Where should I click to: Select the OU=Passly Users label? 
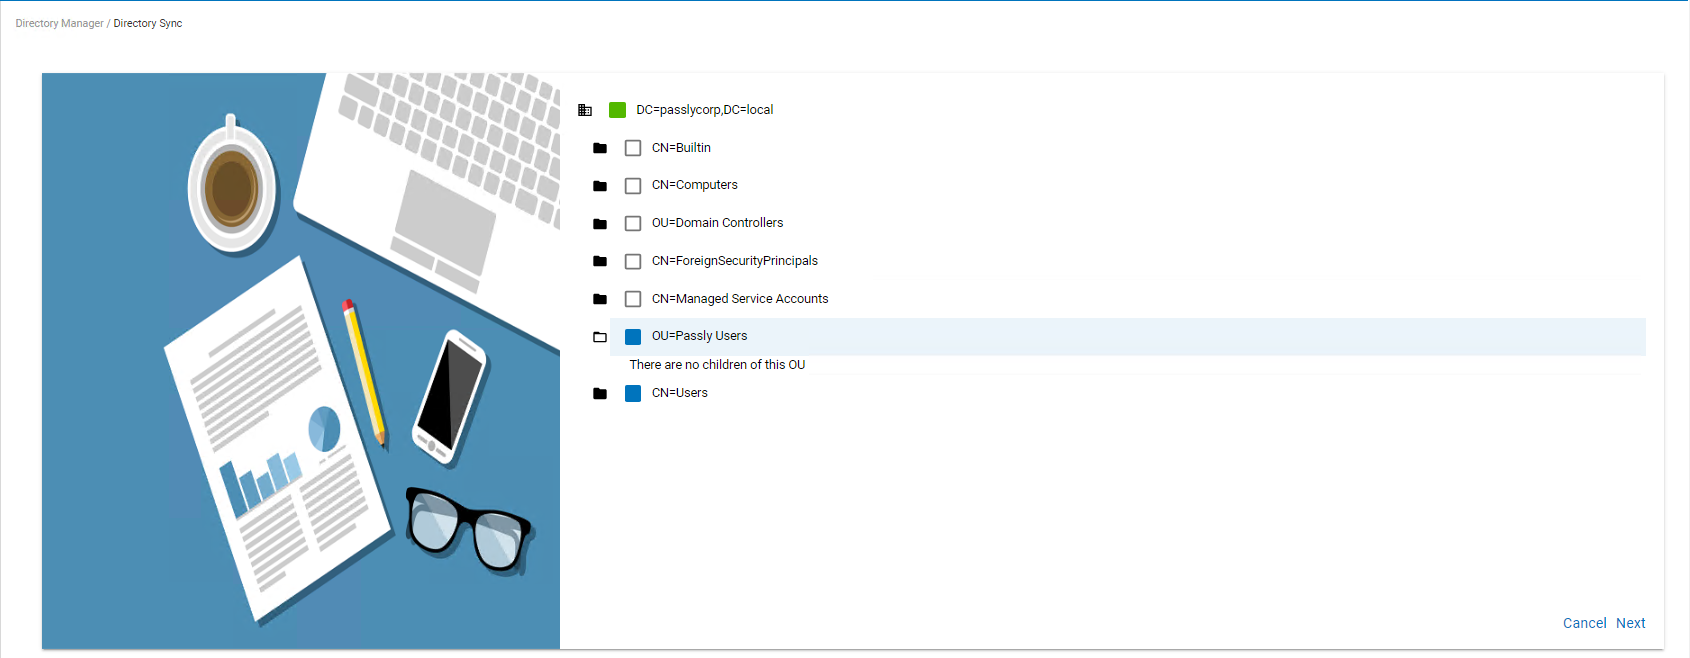pyautogui.click(x=699, y=336)
